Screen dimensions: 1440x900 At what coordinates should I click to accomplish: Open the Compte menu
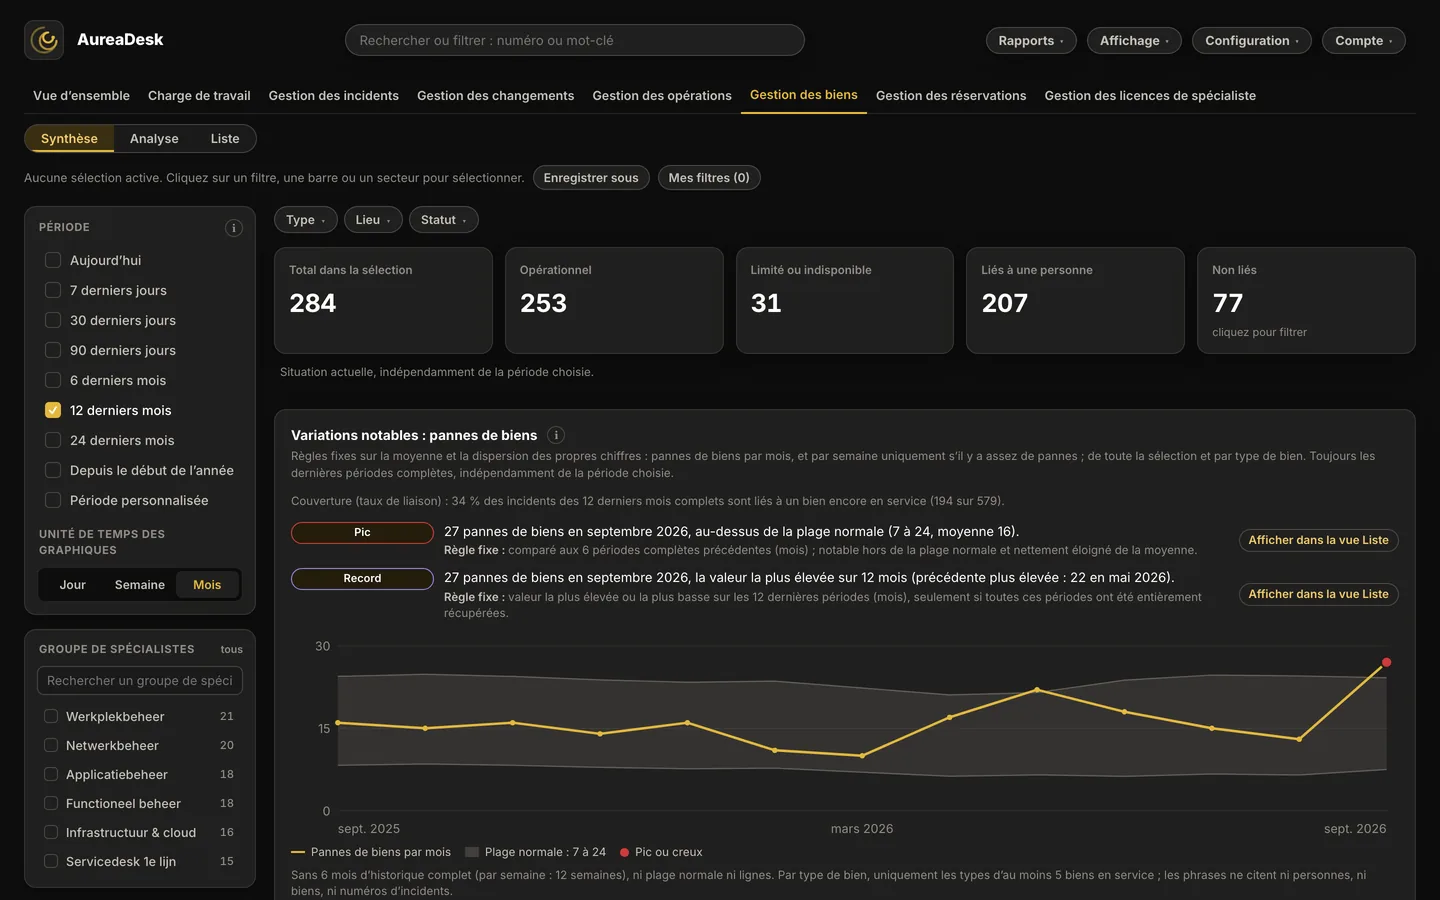1364,40
